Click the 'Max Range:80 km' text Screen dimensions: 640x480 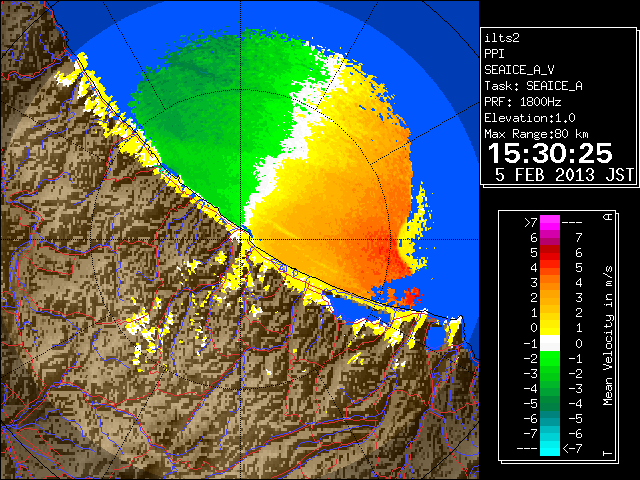point(536,134)
